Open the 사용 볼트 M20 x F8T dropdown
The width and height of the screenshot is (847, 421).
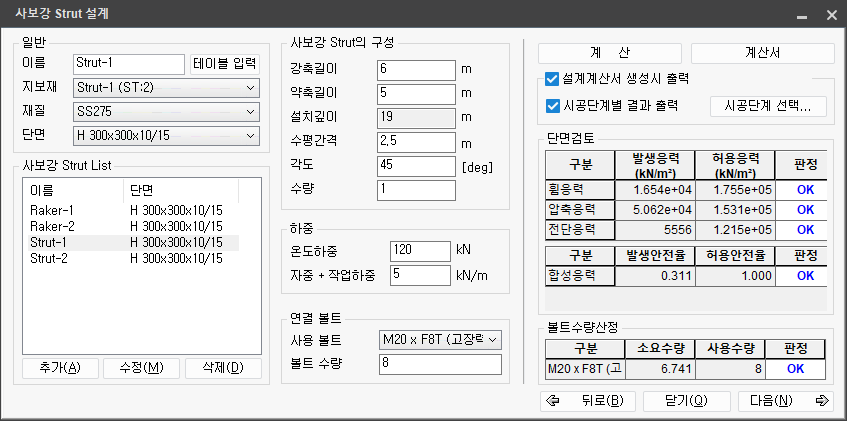(x=440, y=341)
